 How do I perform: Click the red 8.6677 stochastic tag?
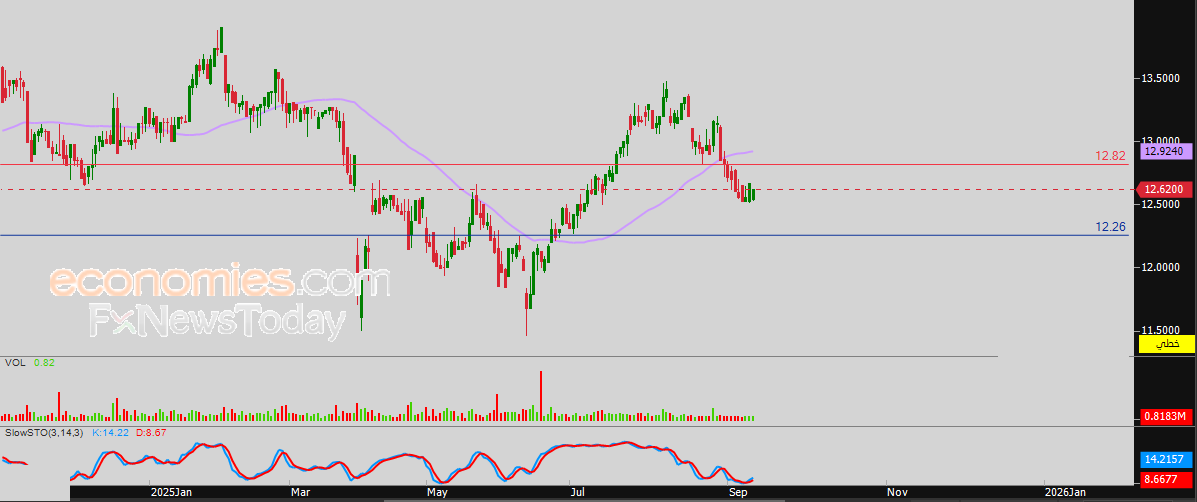coord(1166,480)
